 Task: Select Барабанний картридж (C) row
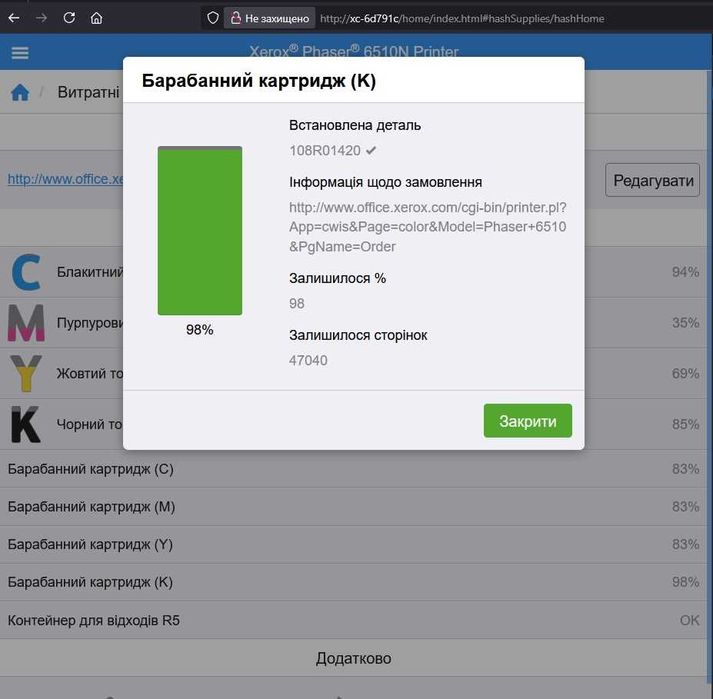[353, 469]
